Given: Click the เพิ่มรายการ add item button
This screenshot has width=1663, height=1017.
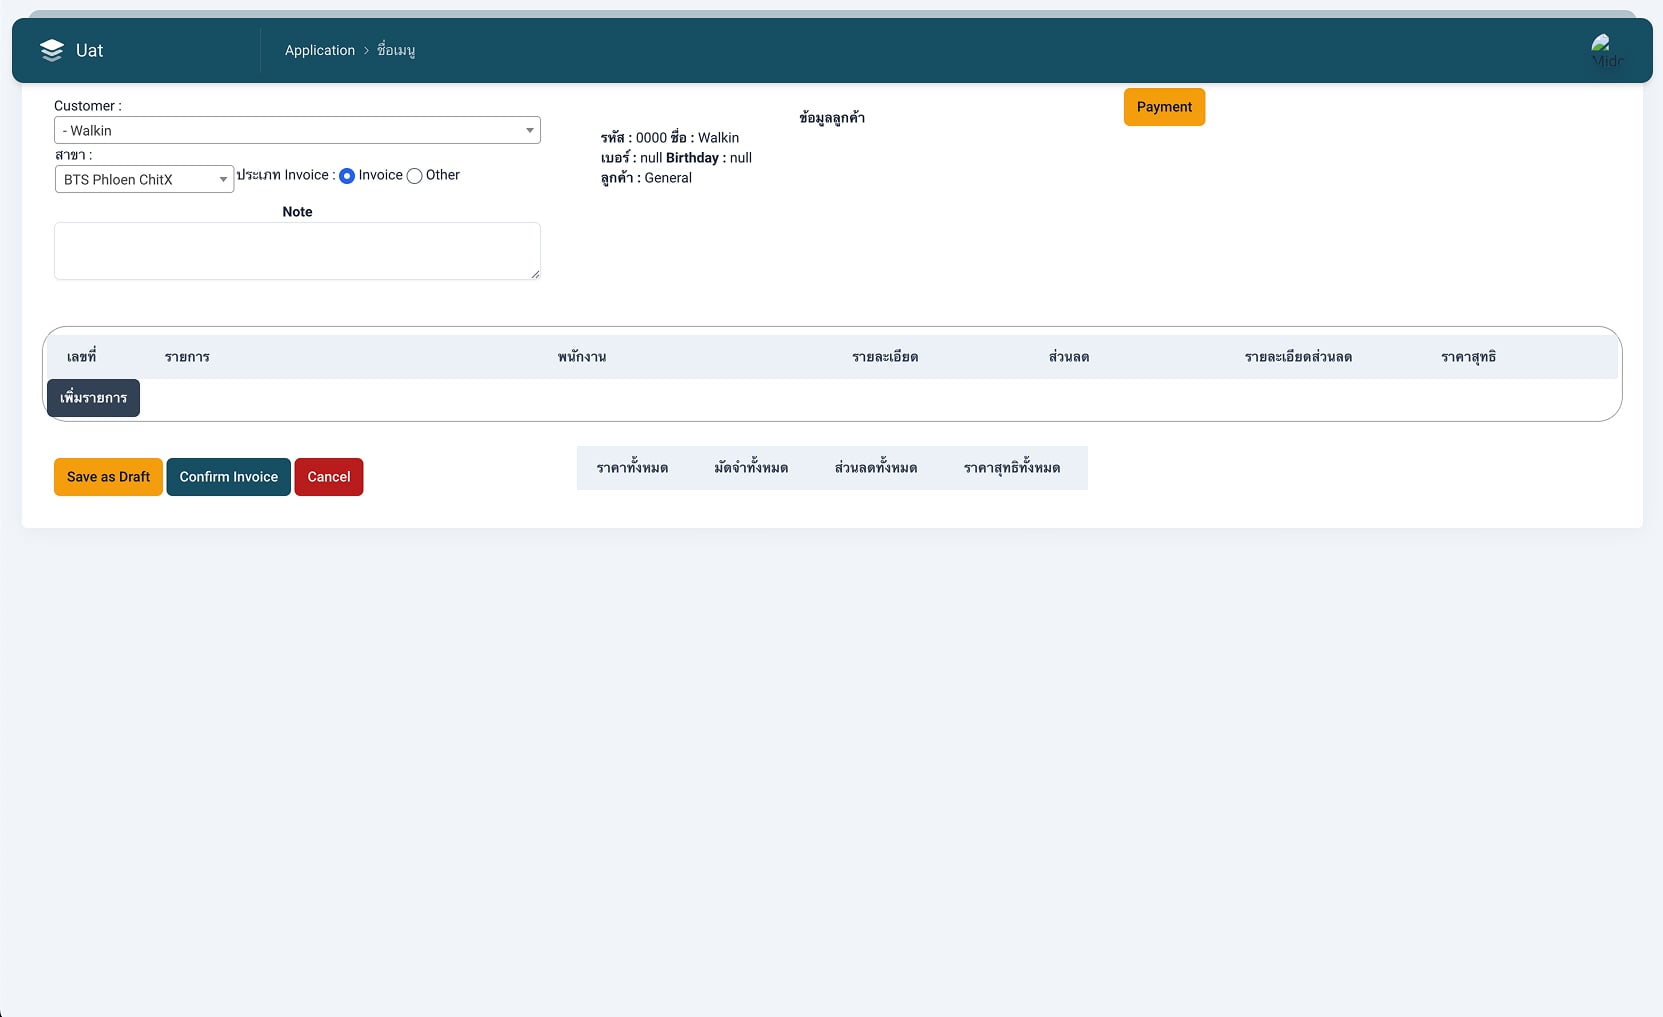Looking at the screenshot, I should 93,398.
